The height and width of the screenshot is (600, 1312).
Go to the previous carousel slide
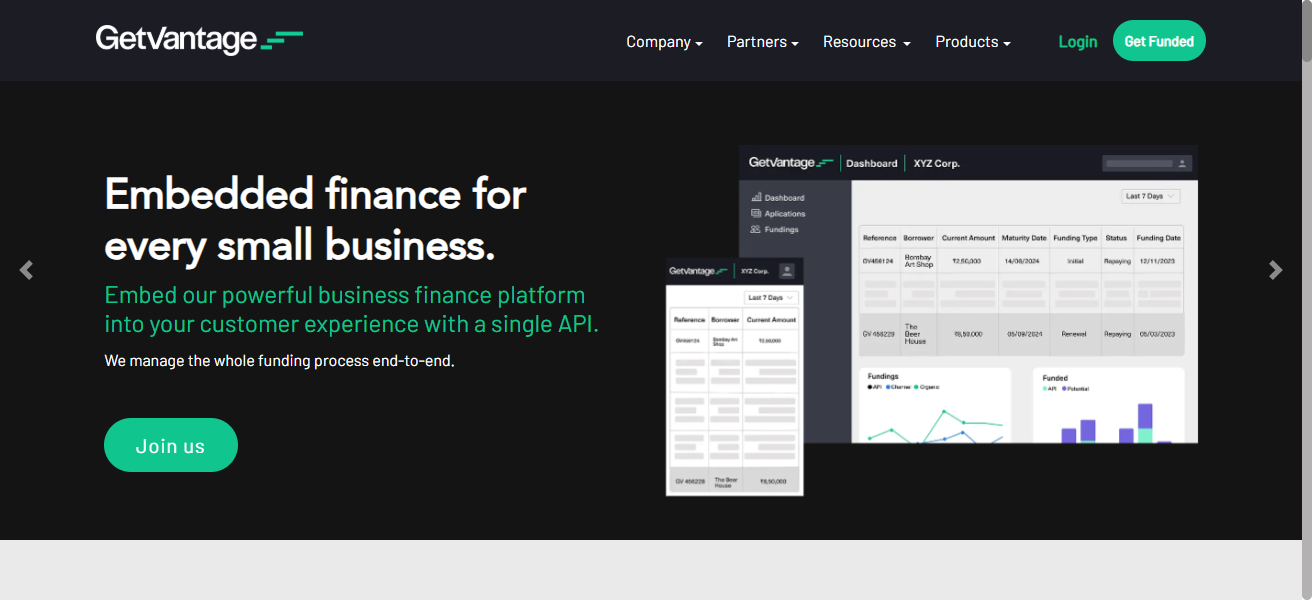(x=26, y=270)
